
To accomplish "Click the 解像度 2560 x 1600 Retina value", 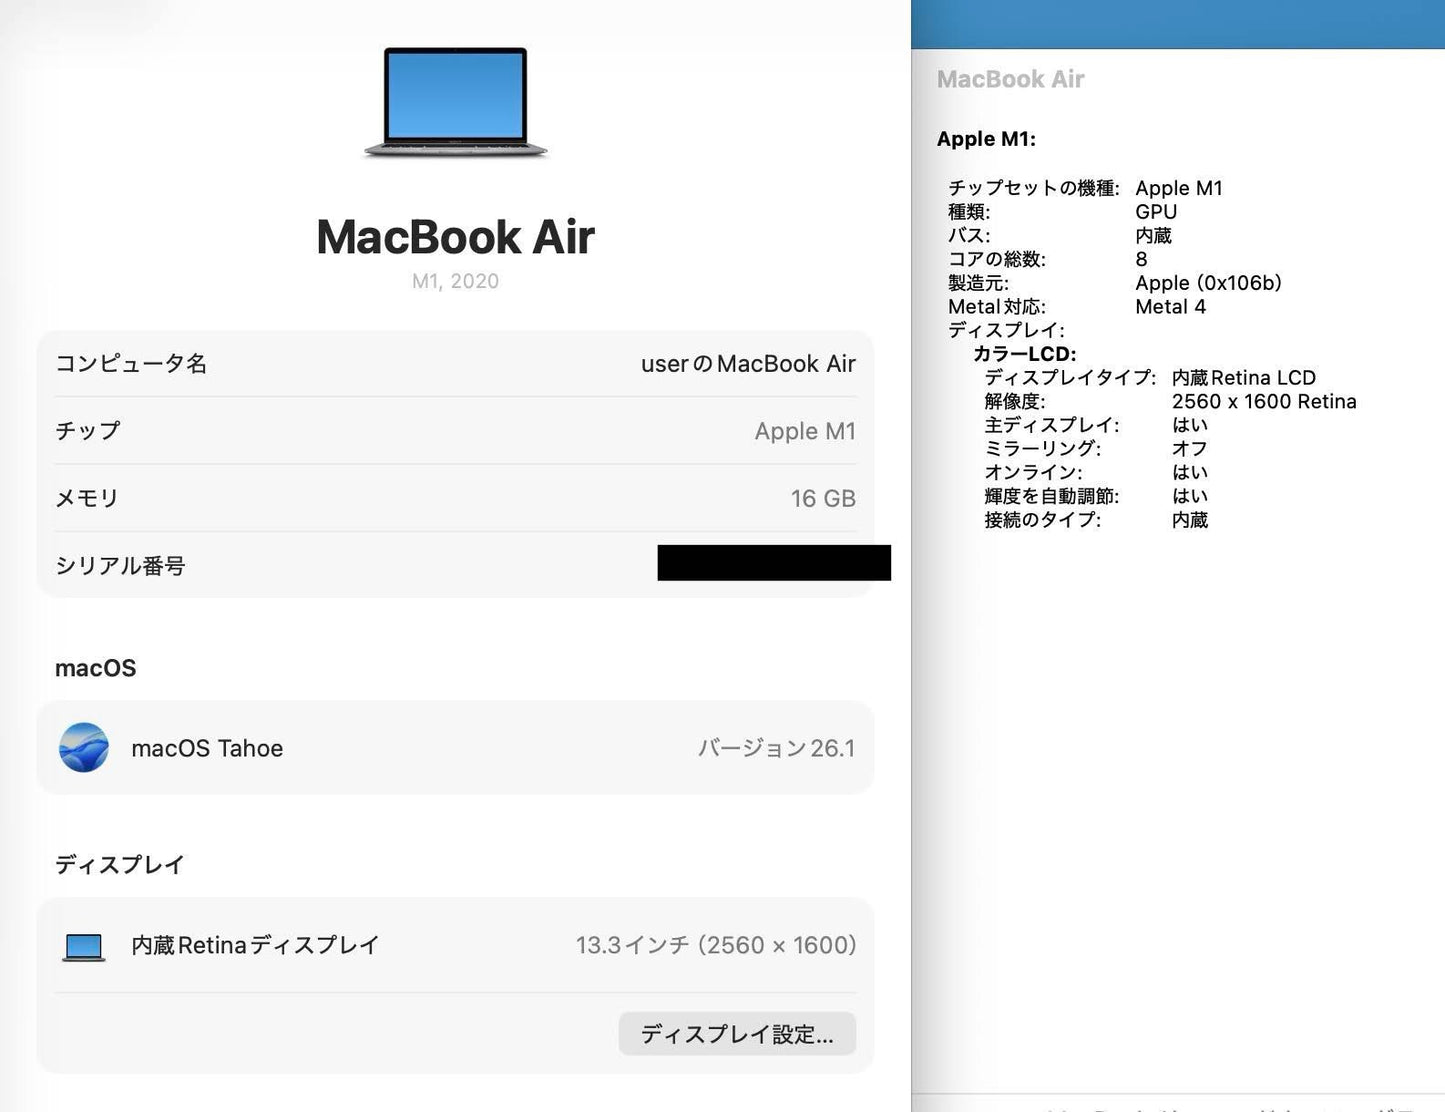I will point(1264,402).
